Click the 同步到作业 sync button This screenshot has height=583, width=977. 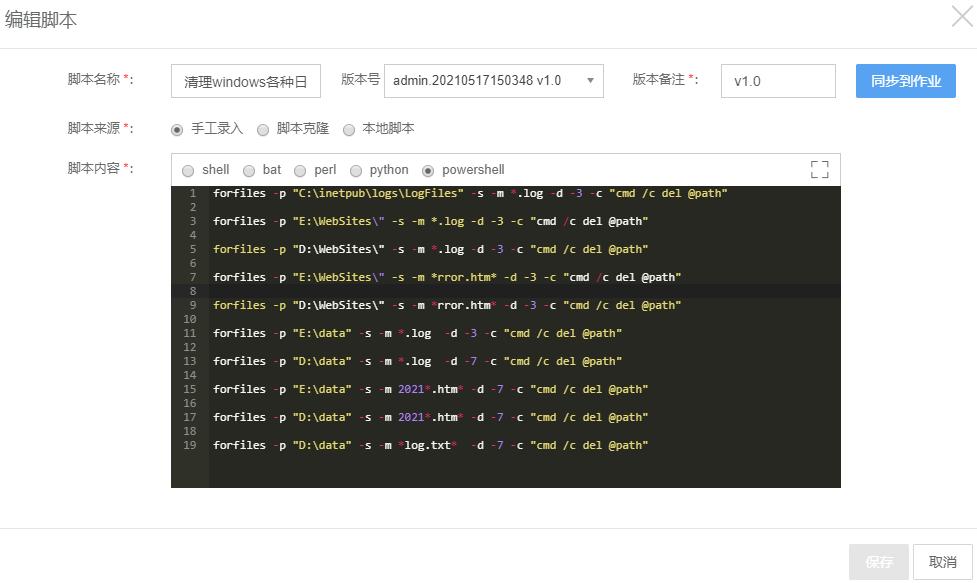point(905,81)
